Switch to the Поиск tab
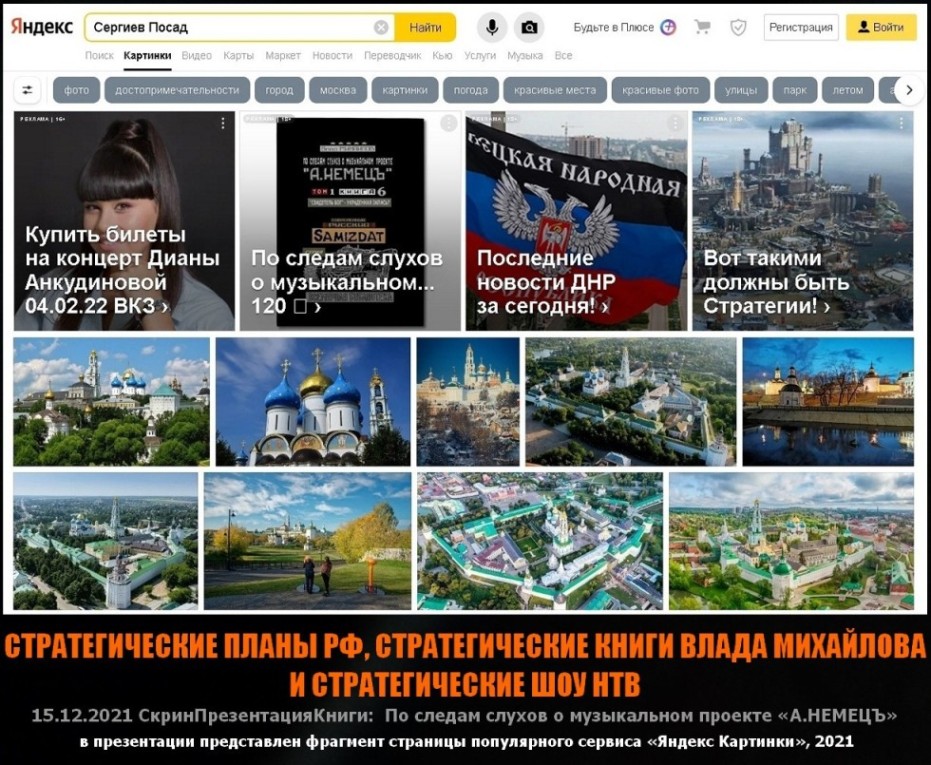The image size is (931, 765). [99, 55]
